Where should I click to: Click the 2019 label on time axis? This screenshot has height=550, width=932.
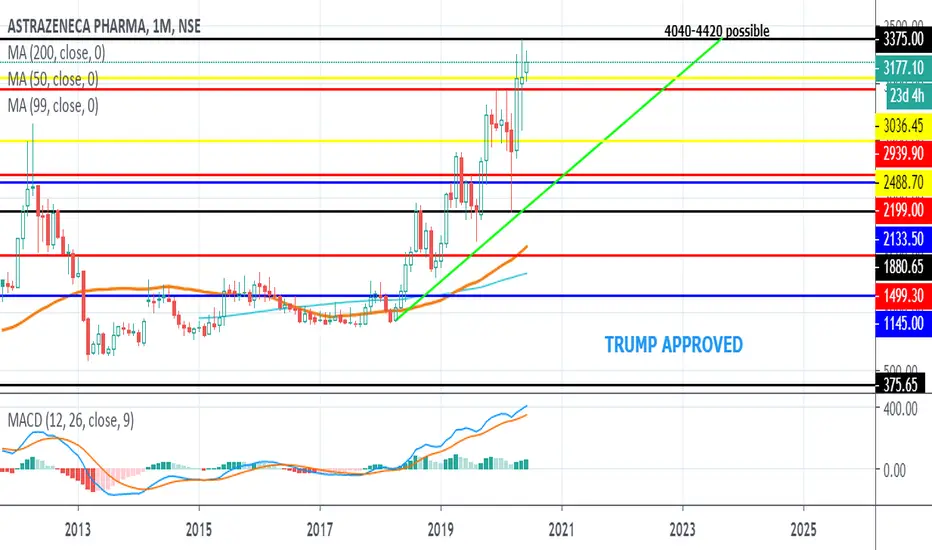pos(441,529)
